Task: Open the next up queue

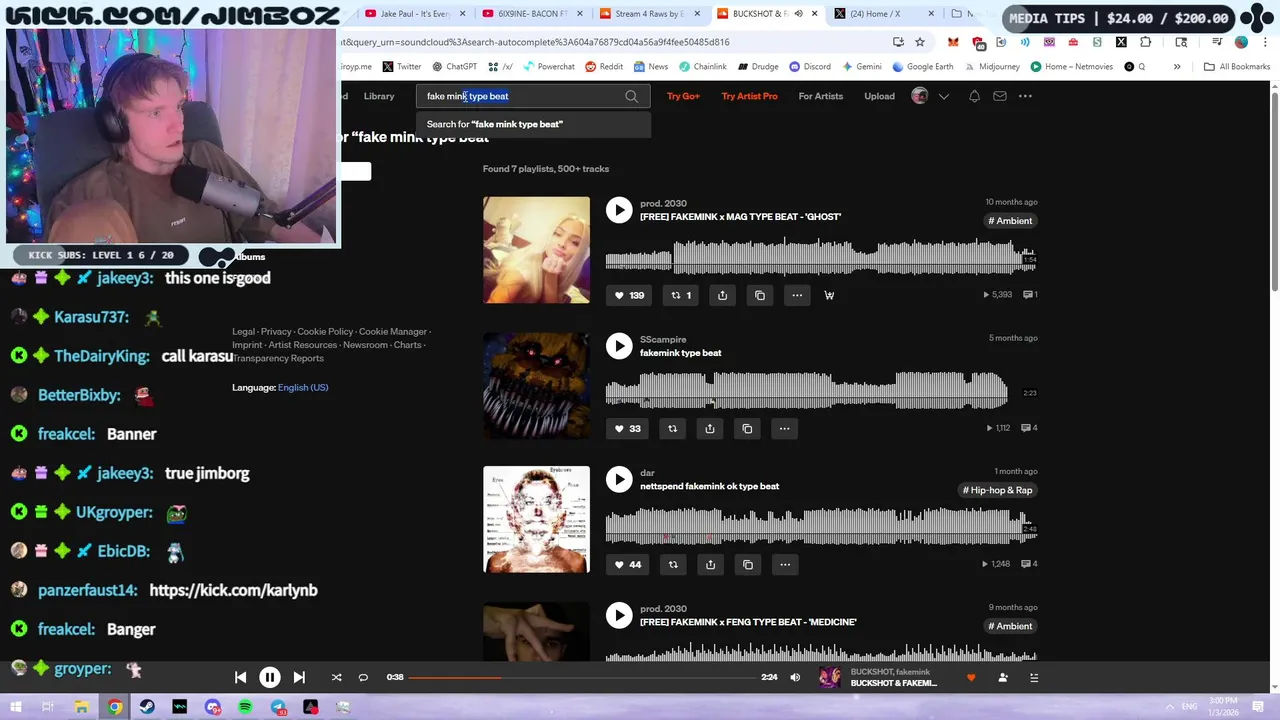Action: (1034, 677)
